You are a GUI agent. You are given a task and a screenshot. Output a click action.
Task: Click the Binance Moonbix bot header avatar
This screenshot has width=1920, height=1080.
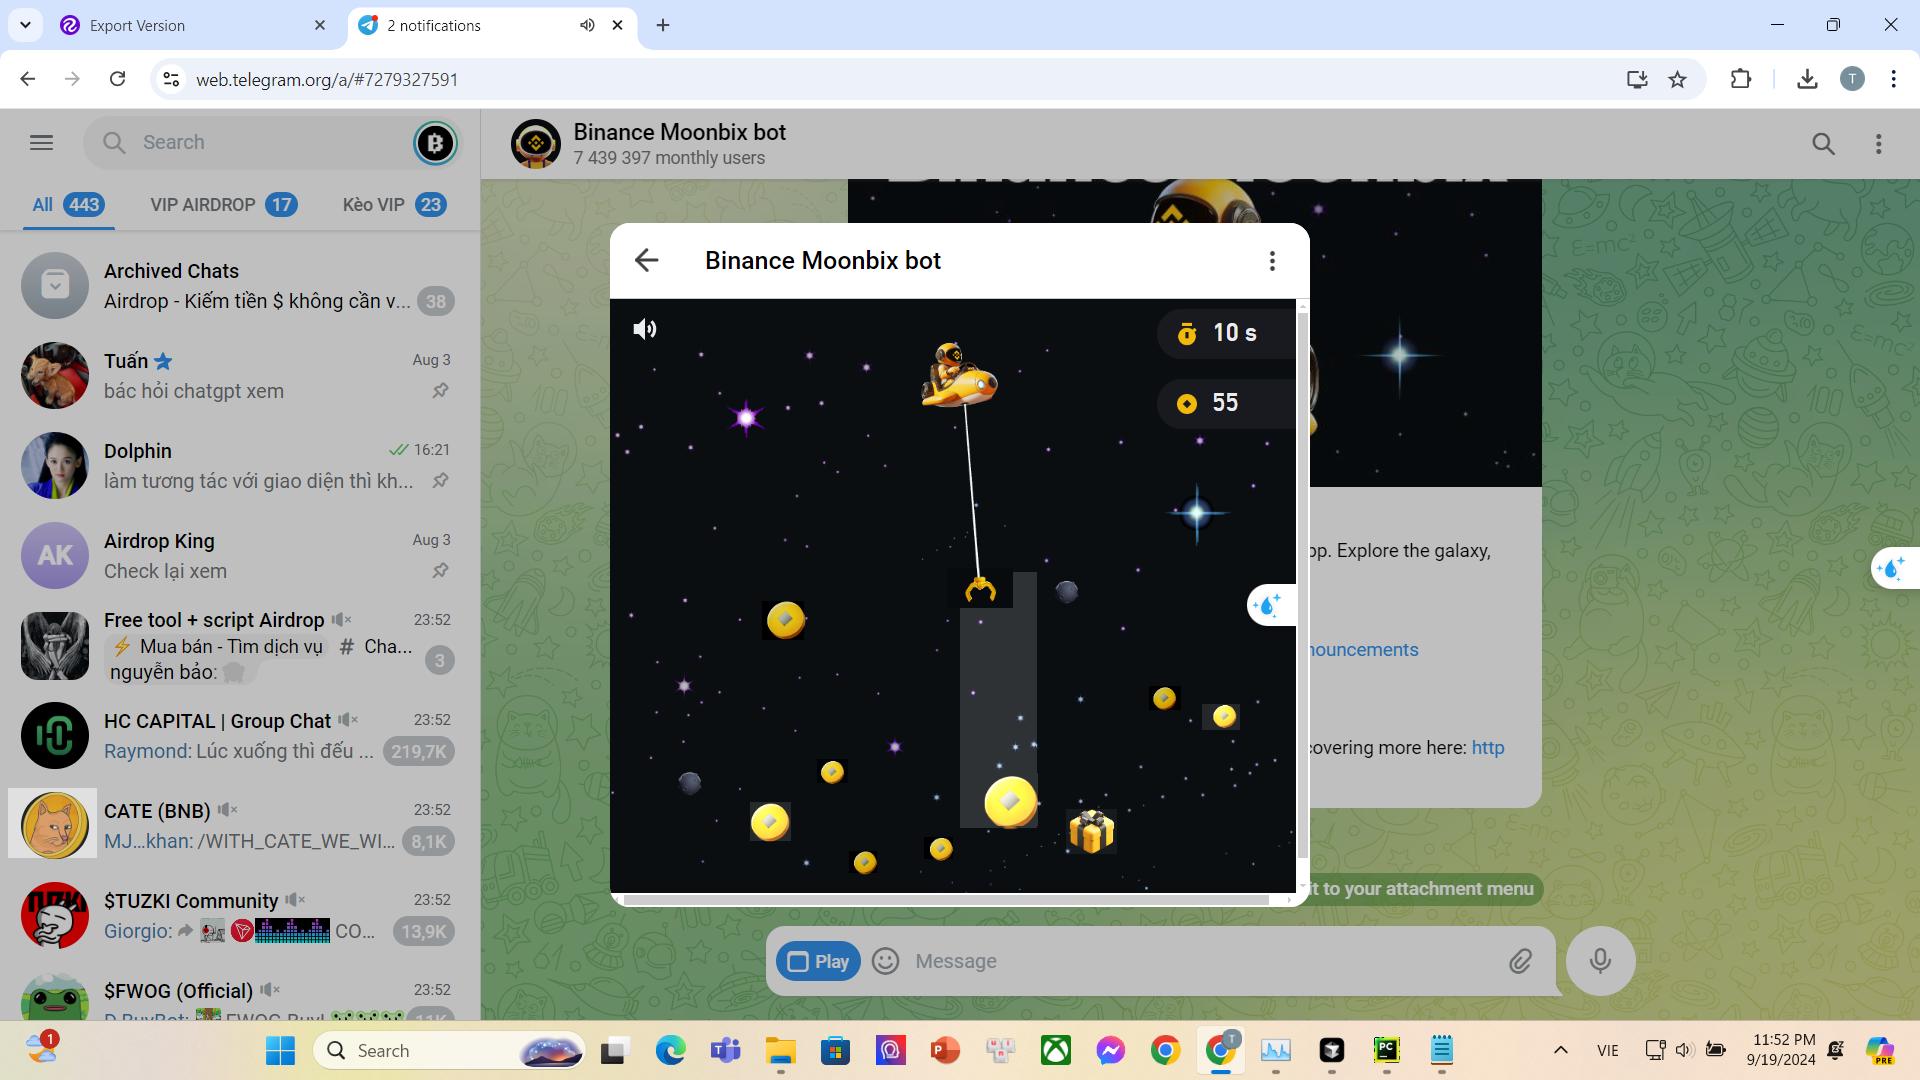tap(536, 144)
